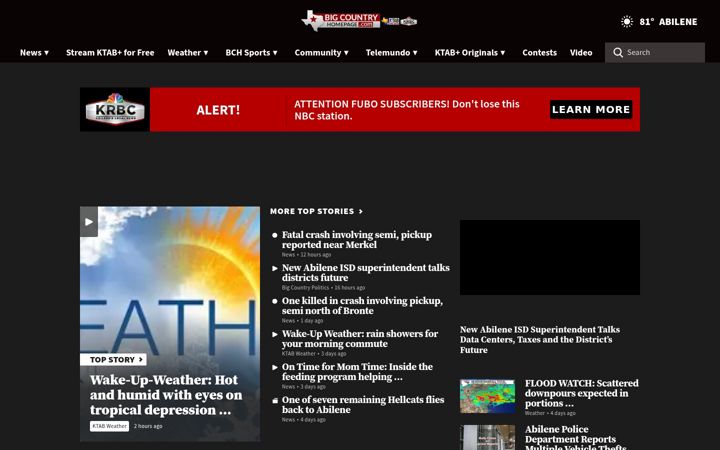Open Wake-Up-Weather: Hot and humid headline
The height and width of the screenshot is (450, 720).
point(166,395)
